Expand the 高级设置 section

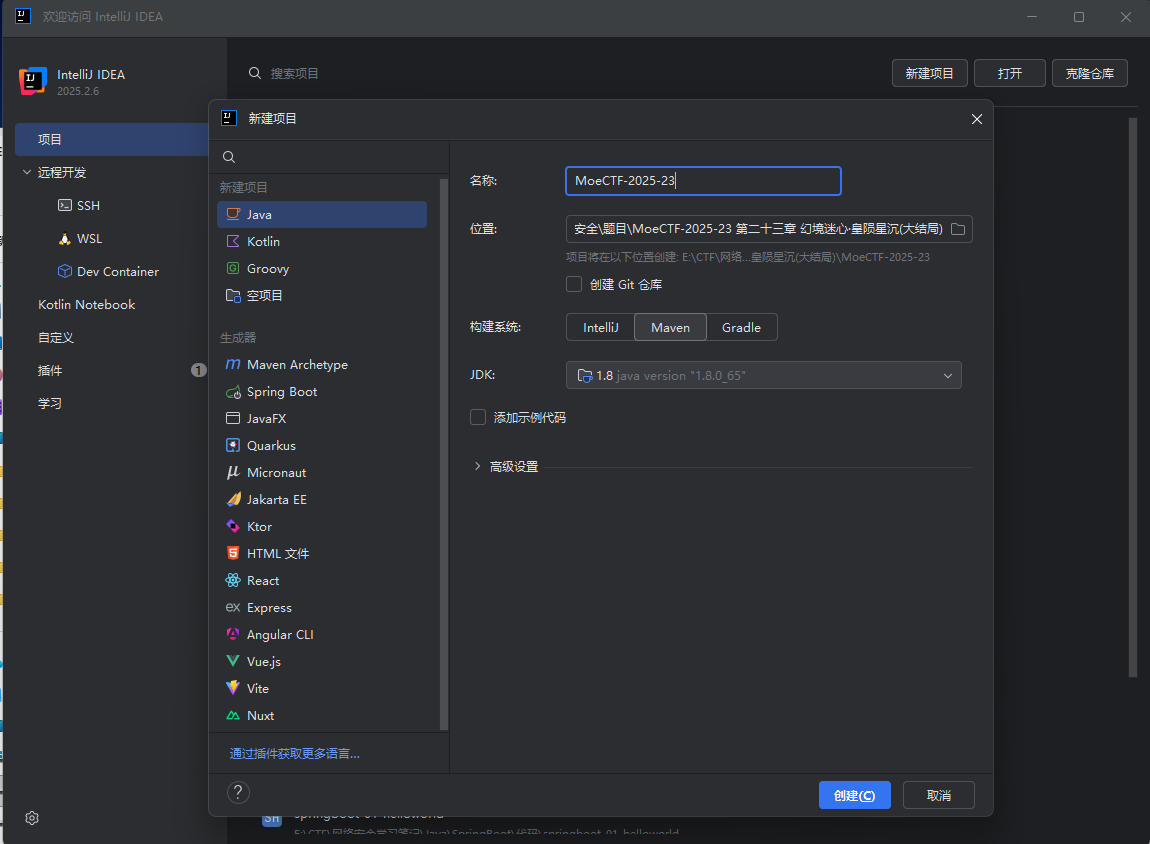pyautogui.click(x=478, y=466)
